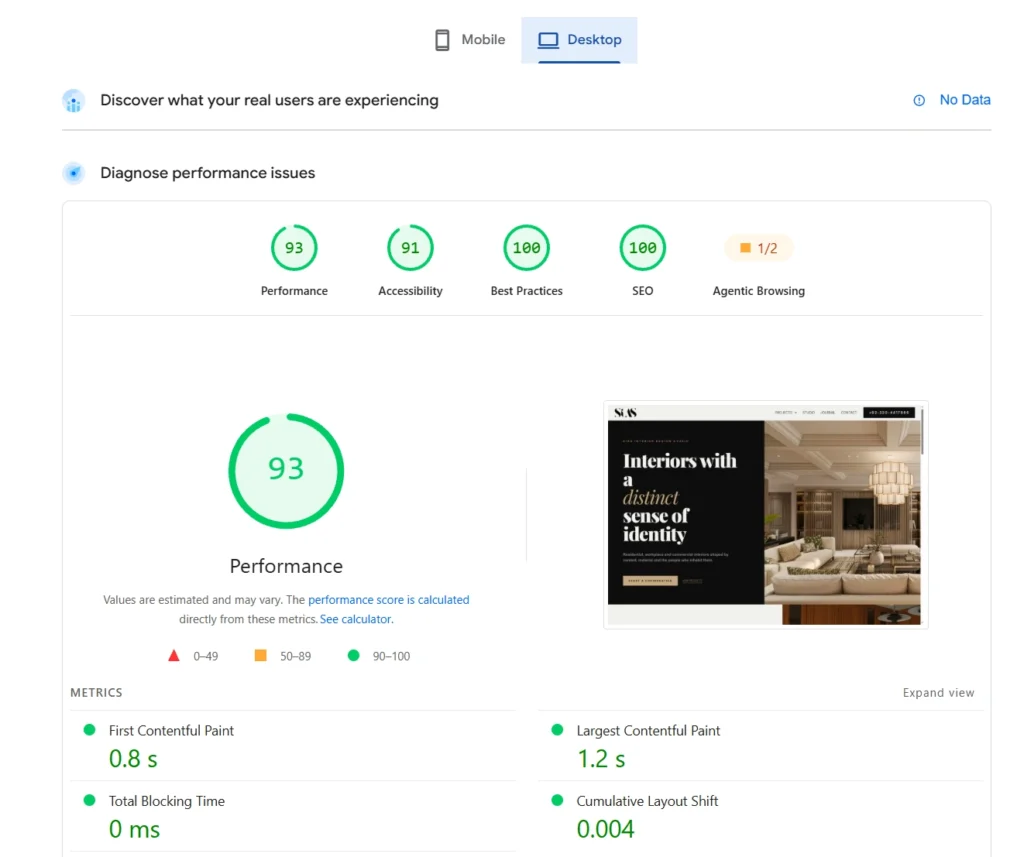Click the 0.8 s value
The height and width of the screenshot is (857, 1024).
[133, 758]
